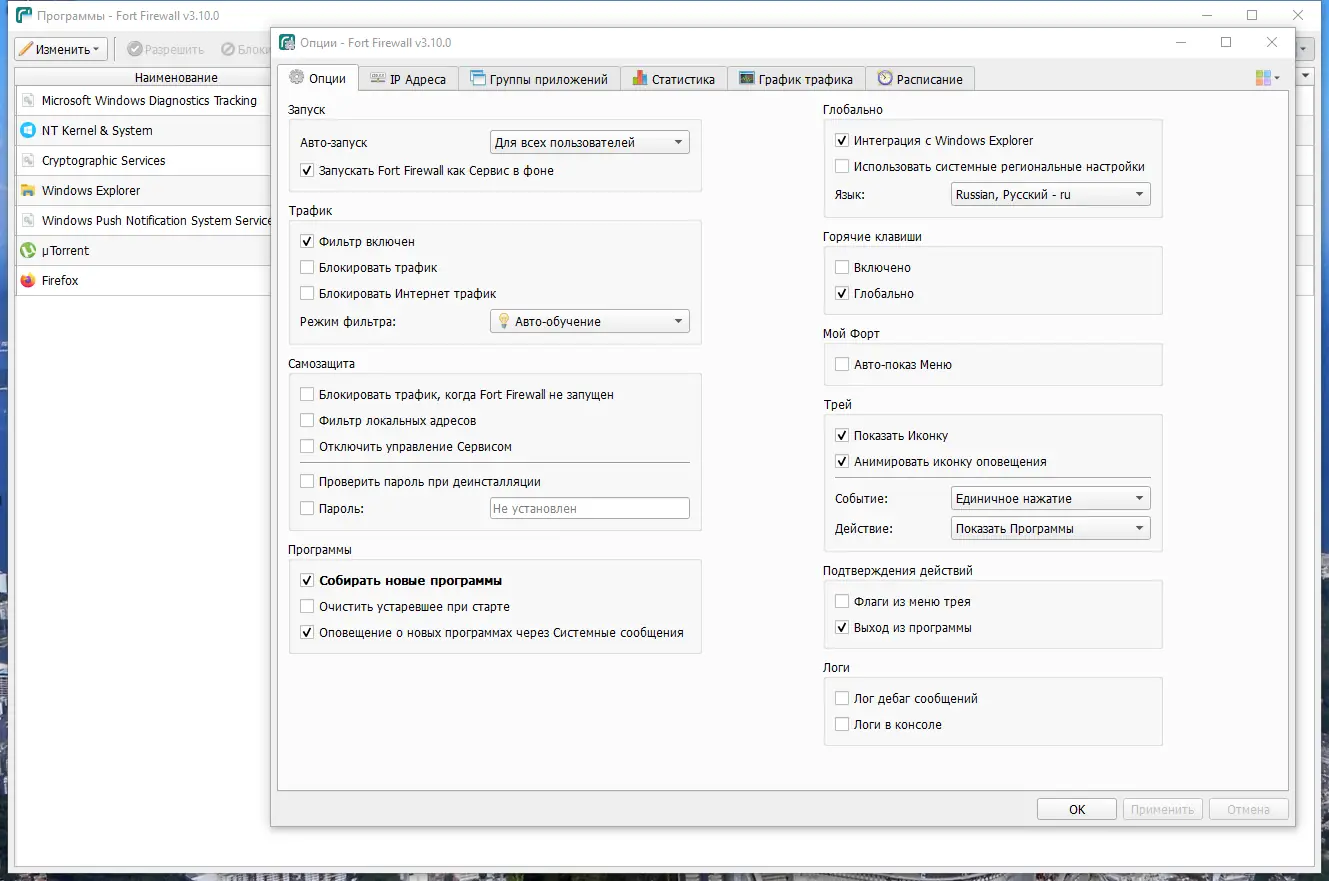
Task: Click the Расписание clock icon
Action: 885,79
